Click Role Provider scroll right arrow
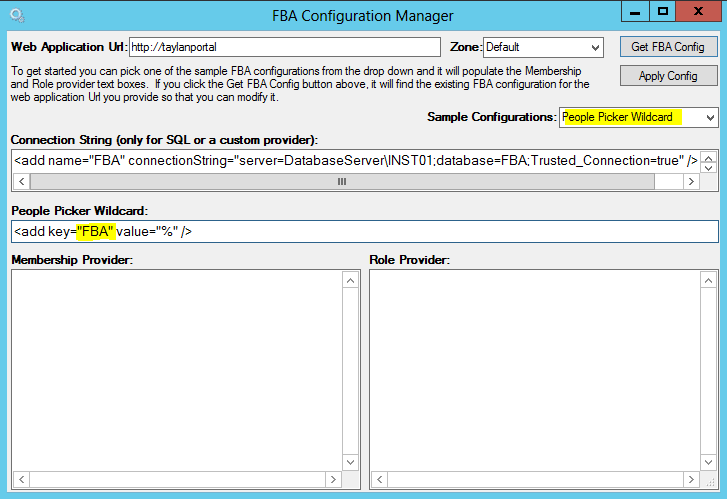This screenshot has width=727, height=499. coord(691,480)
